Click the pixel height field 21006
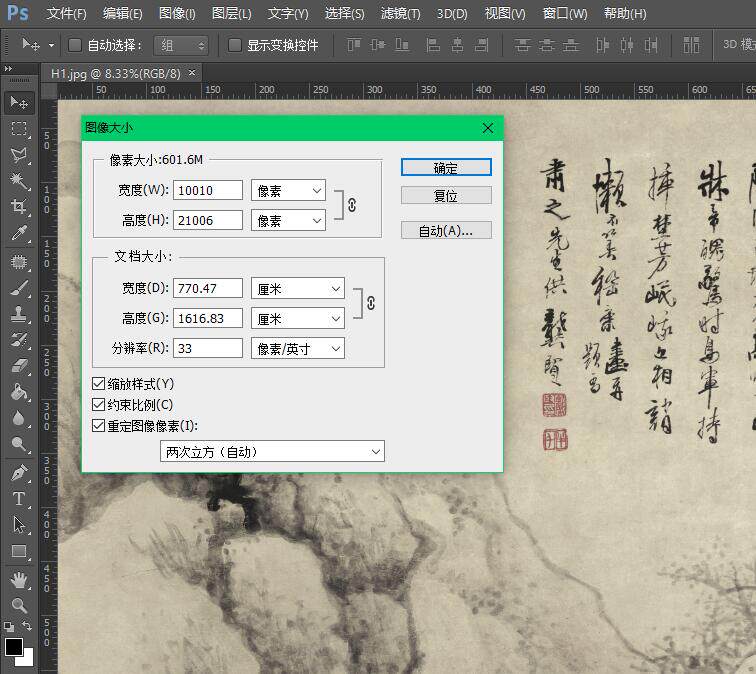 208,220
